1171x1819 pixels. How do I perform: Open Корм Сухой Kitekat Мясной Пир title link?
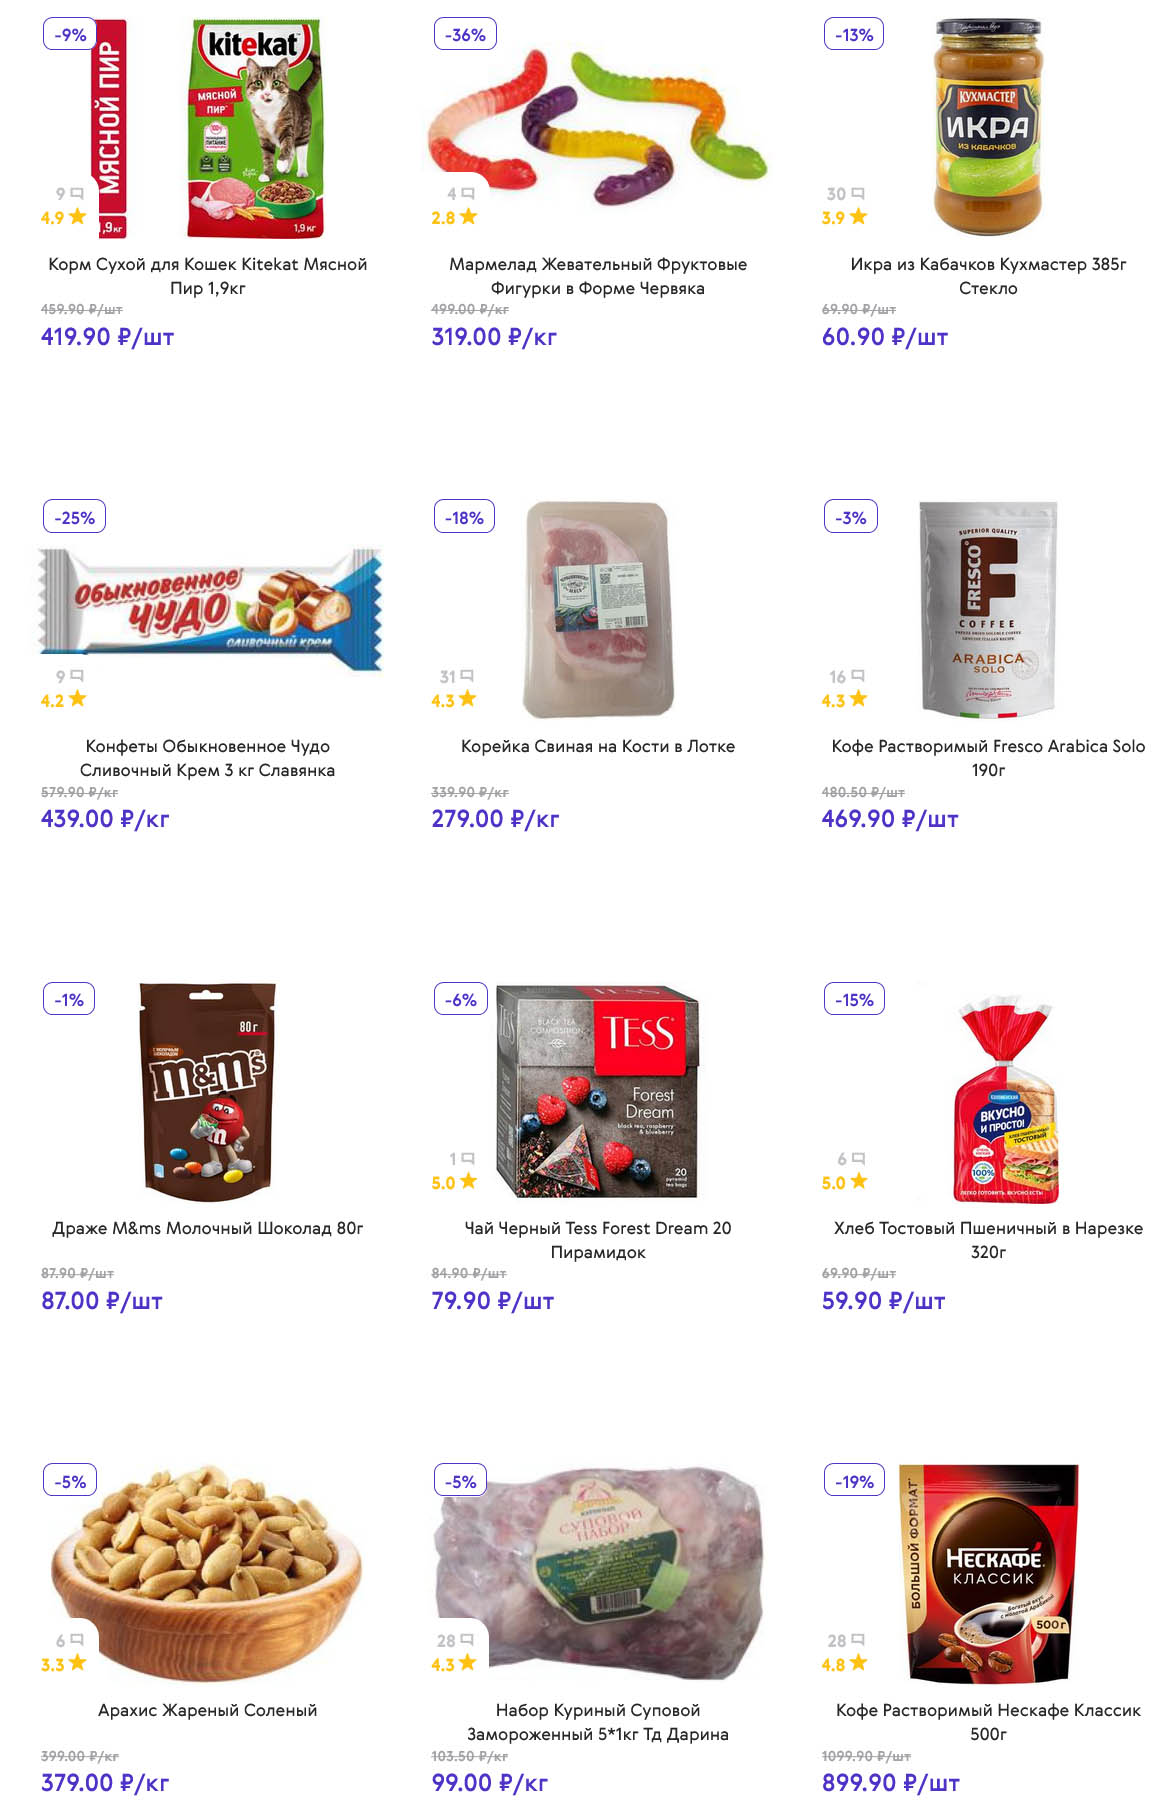click(x=208, y=276)
